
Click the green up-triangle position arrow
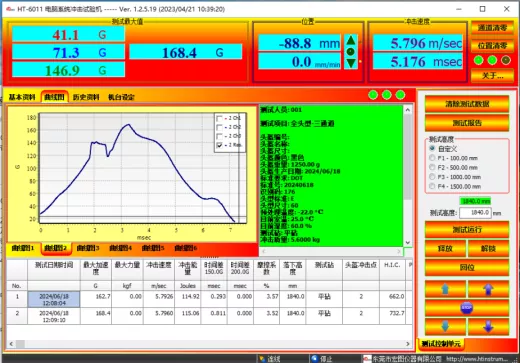(350, 40)
